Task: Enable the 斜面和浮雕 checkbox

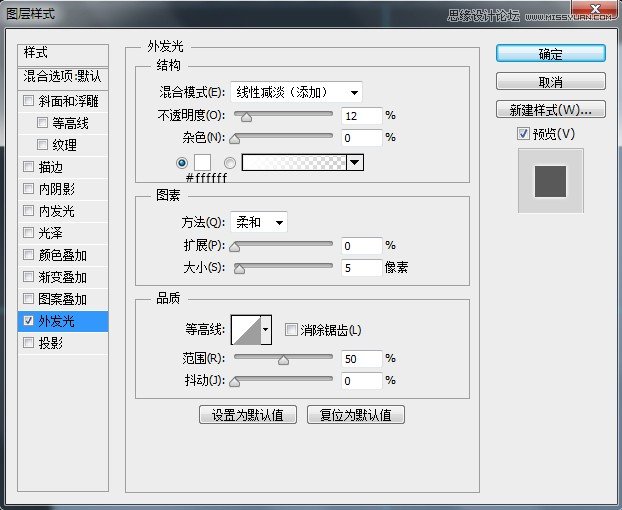Action: coord(28,100)
